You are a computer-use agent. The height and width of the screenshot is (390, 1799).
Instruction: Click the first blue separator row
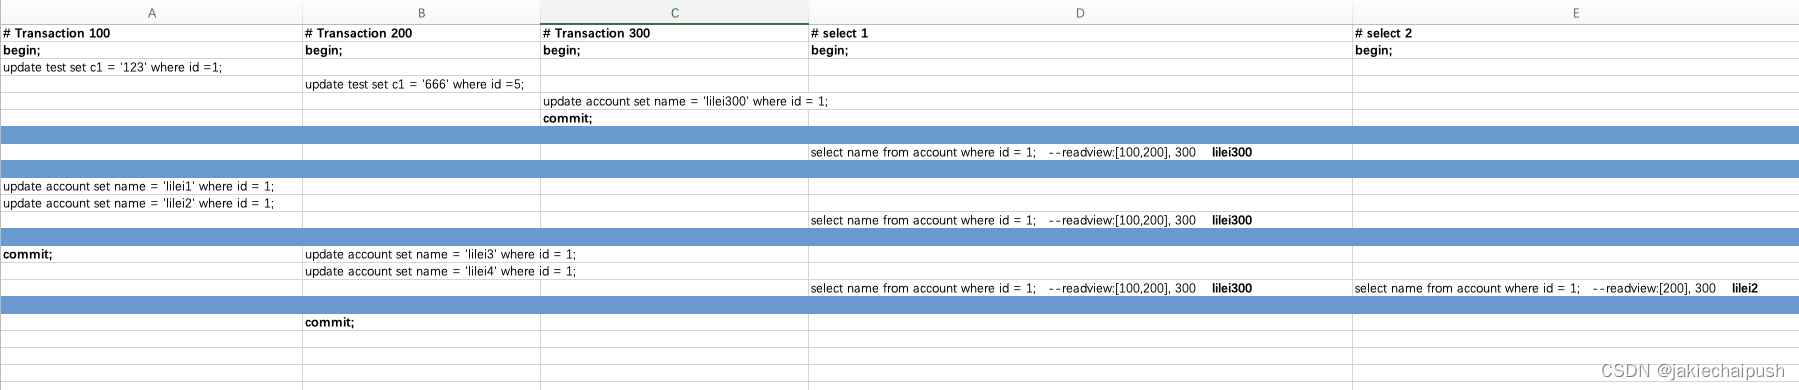pos(899,135)
